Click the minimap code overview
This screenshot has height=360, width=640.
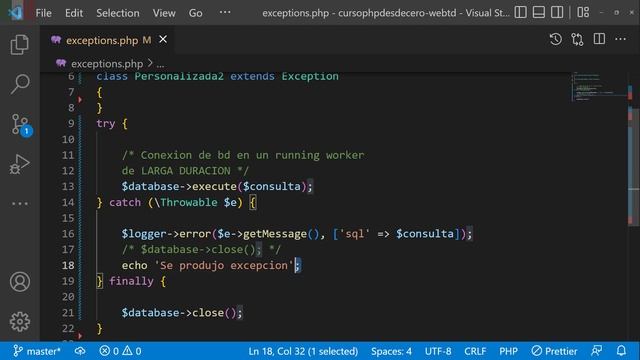click(x=598, y=87)
